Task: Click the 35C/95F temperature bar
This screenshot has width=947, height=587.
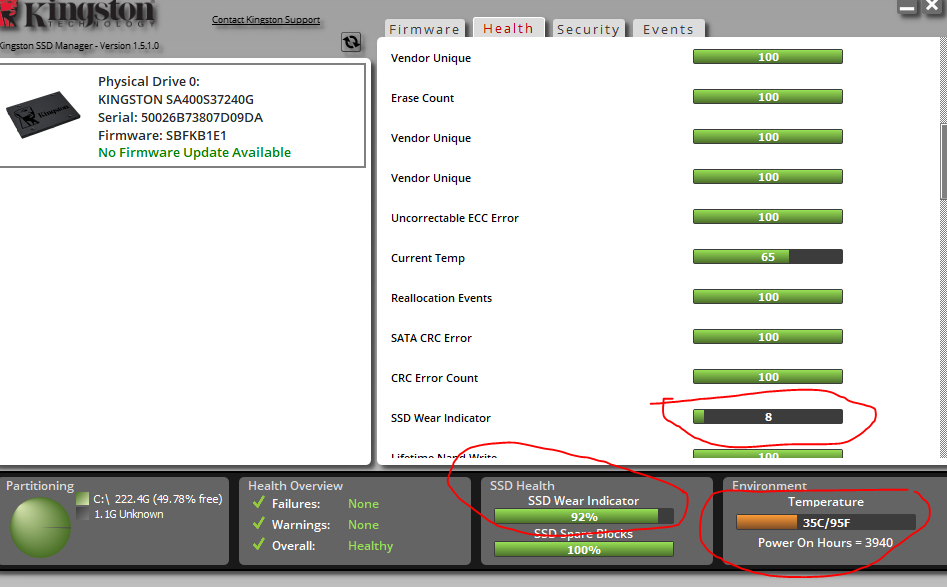Action: (826, 522)
